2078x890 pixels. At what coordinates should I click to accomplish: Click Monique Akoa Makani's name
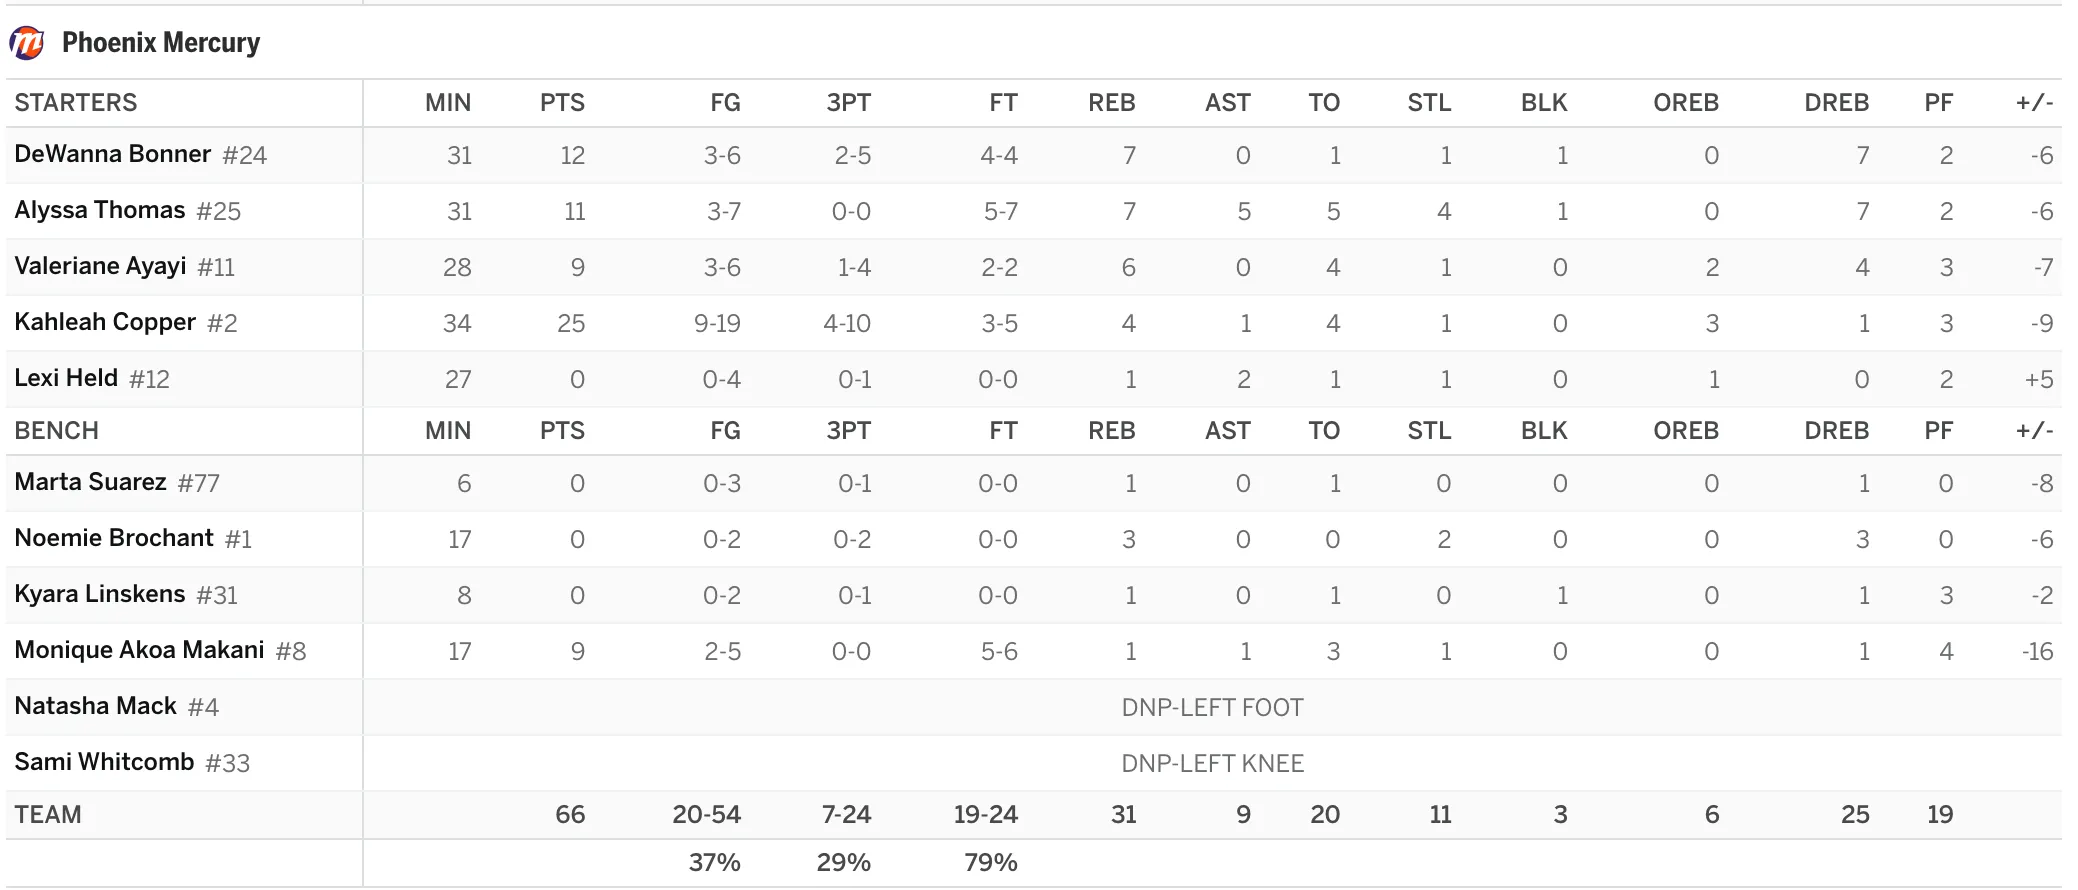coord(139,650)
